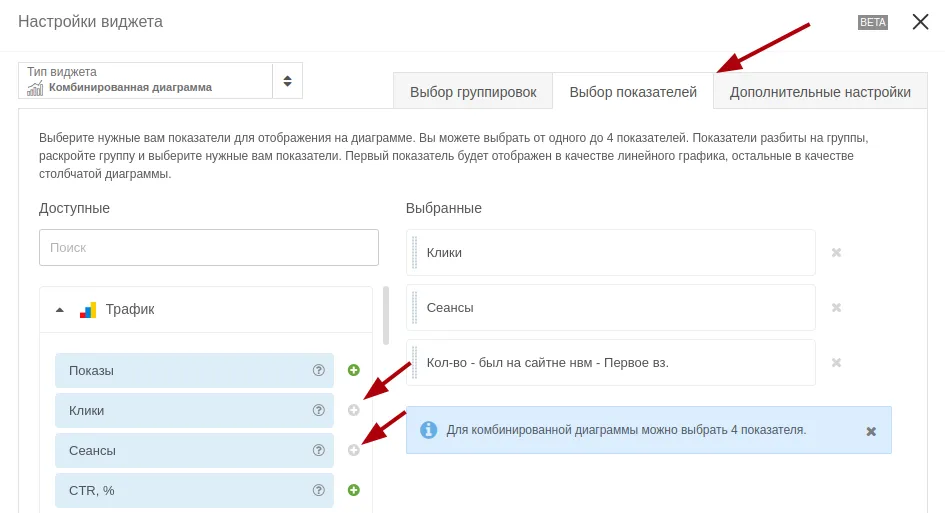Click drag handle of 'Кол-во - был на сайте'
This screenshot has width=945, height=513.
click(x=415, y=362)
